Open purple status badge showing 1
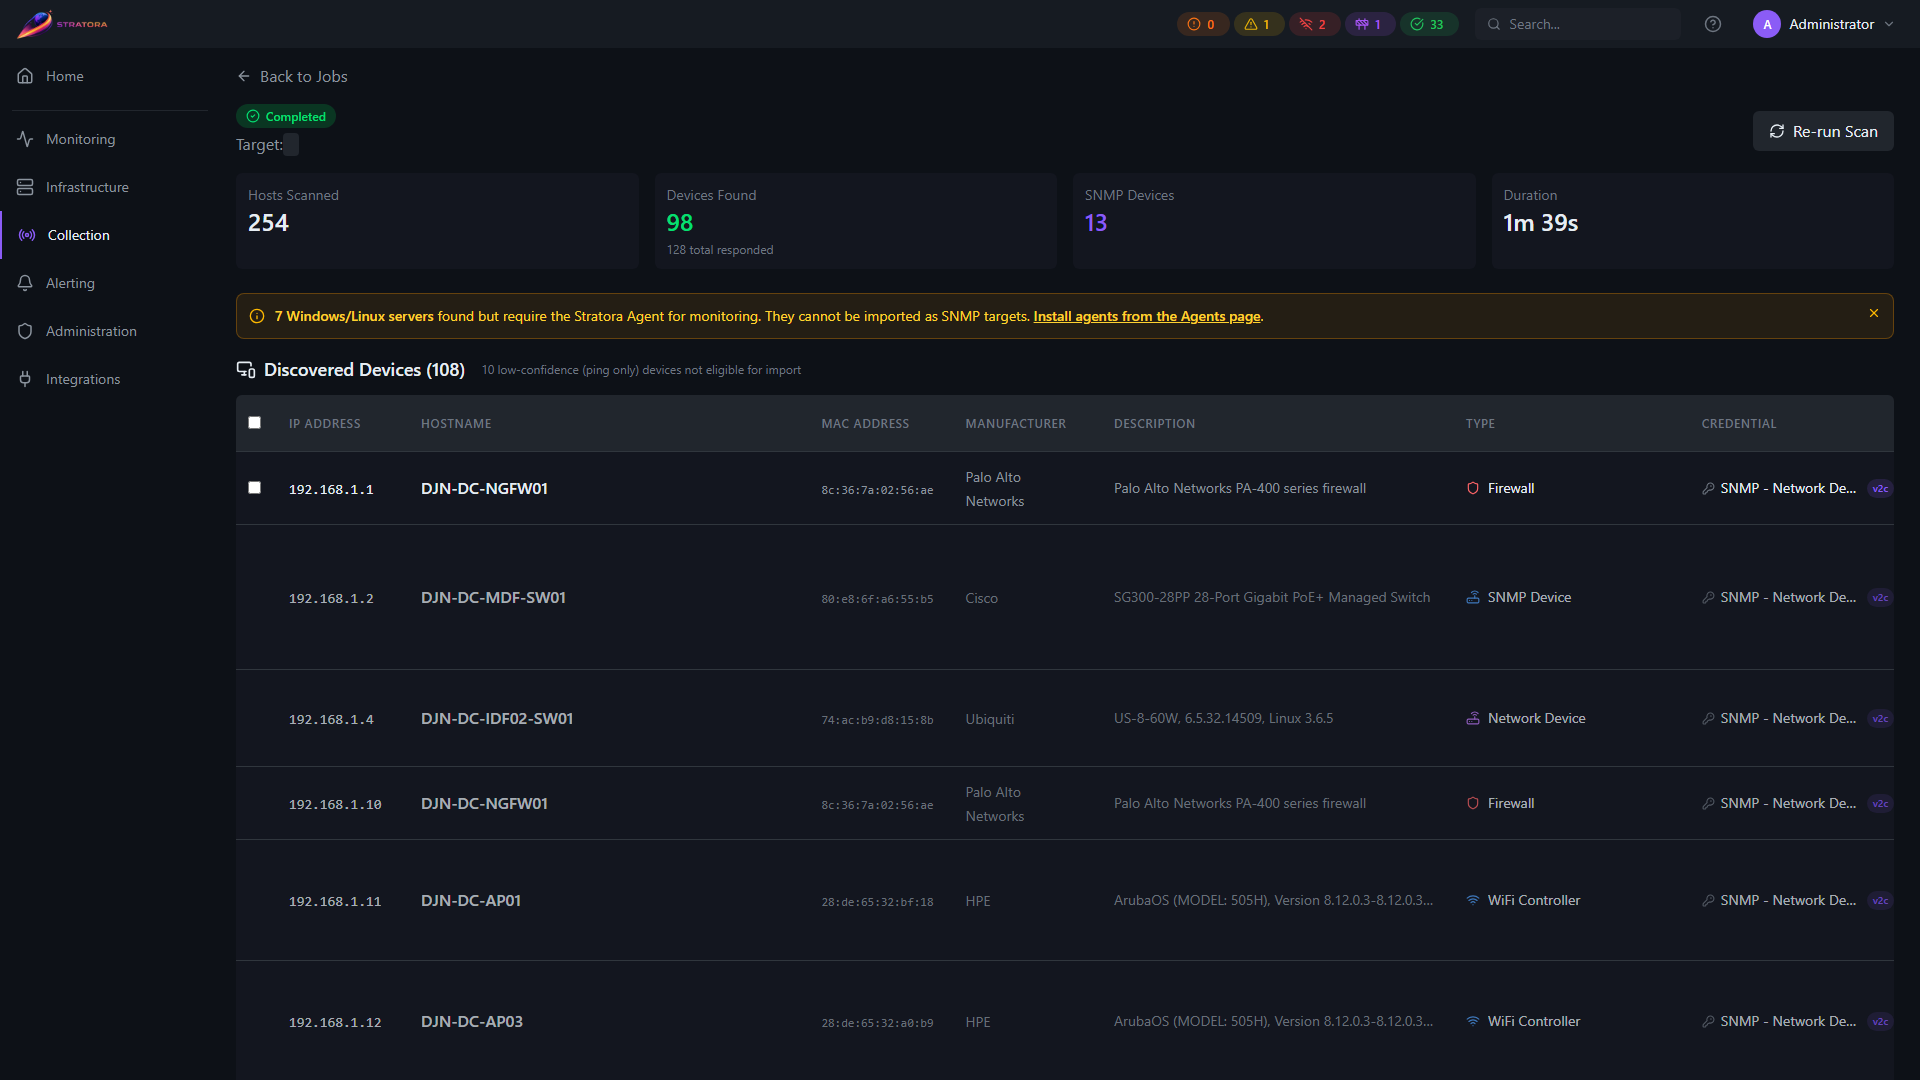This screenshot has width=1920, height=1080. [1369, 24]
